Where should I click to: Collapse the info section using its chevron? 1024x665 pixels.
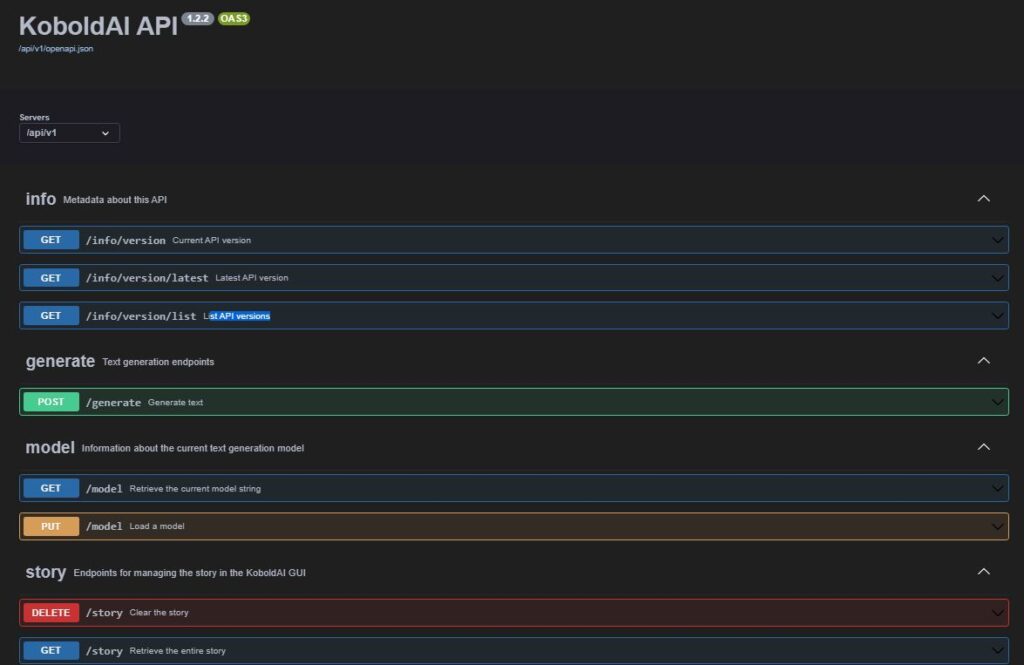tap(984, 199)
